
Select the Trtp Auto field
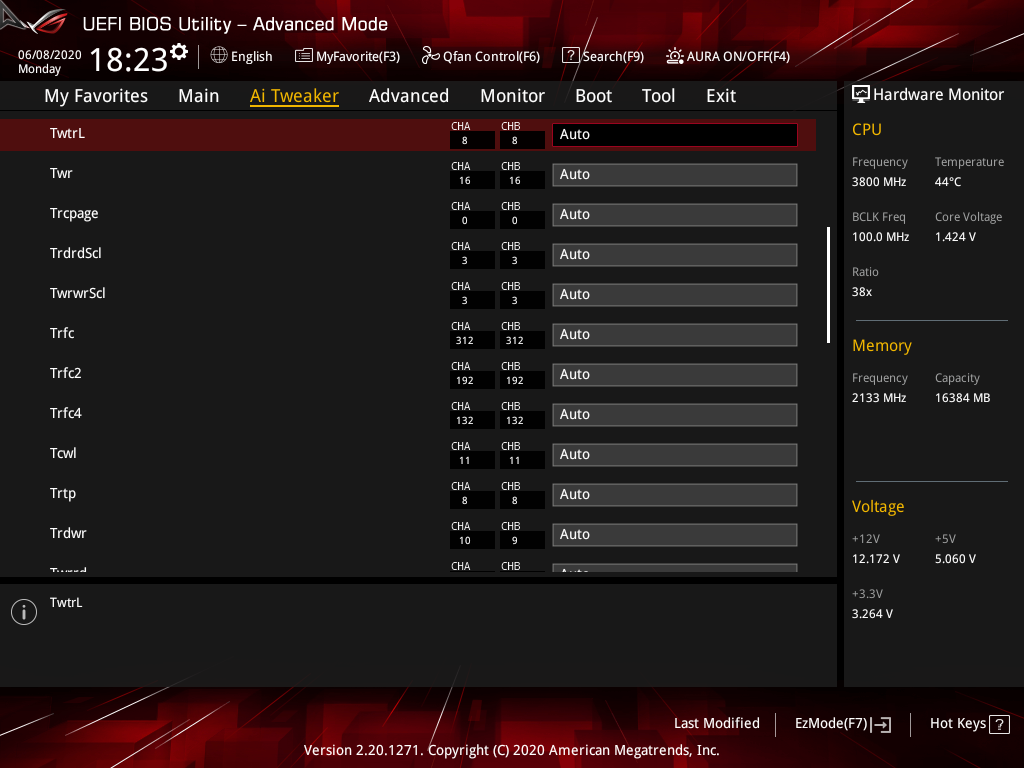pos(675,494)
